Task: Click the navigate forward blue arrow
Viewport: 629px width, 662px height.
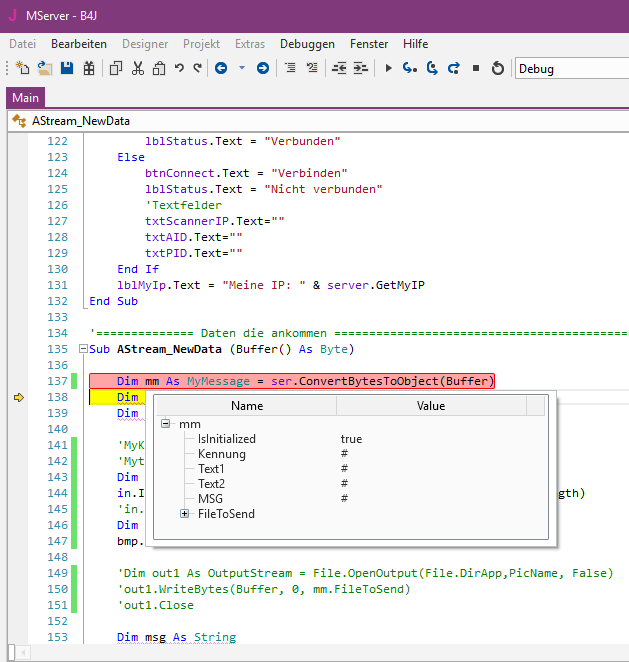Action: [x=263, y=69]
